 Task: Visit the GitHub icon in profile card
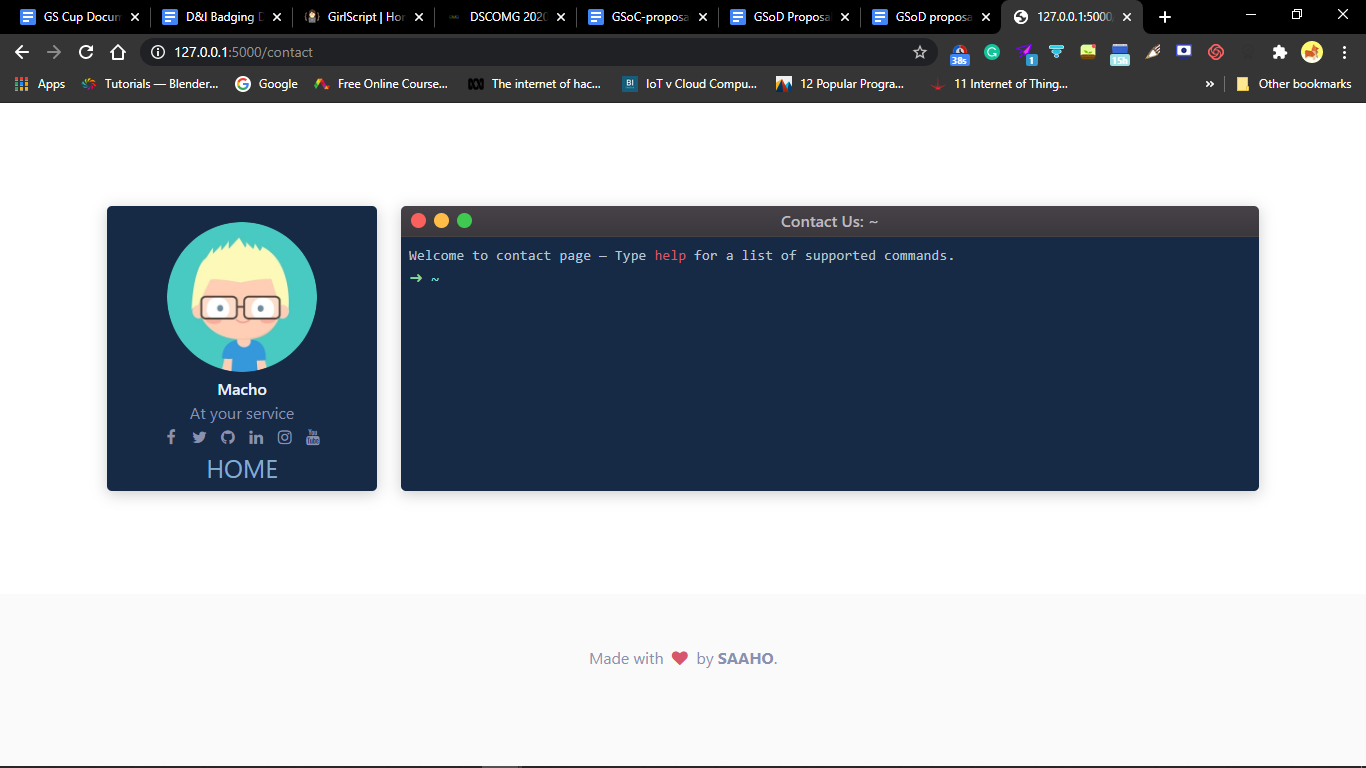(x=228, y=437)
